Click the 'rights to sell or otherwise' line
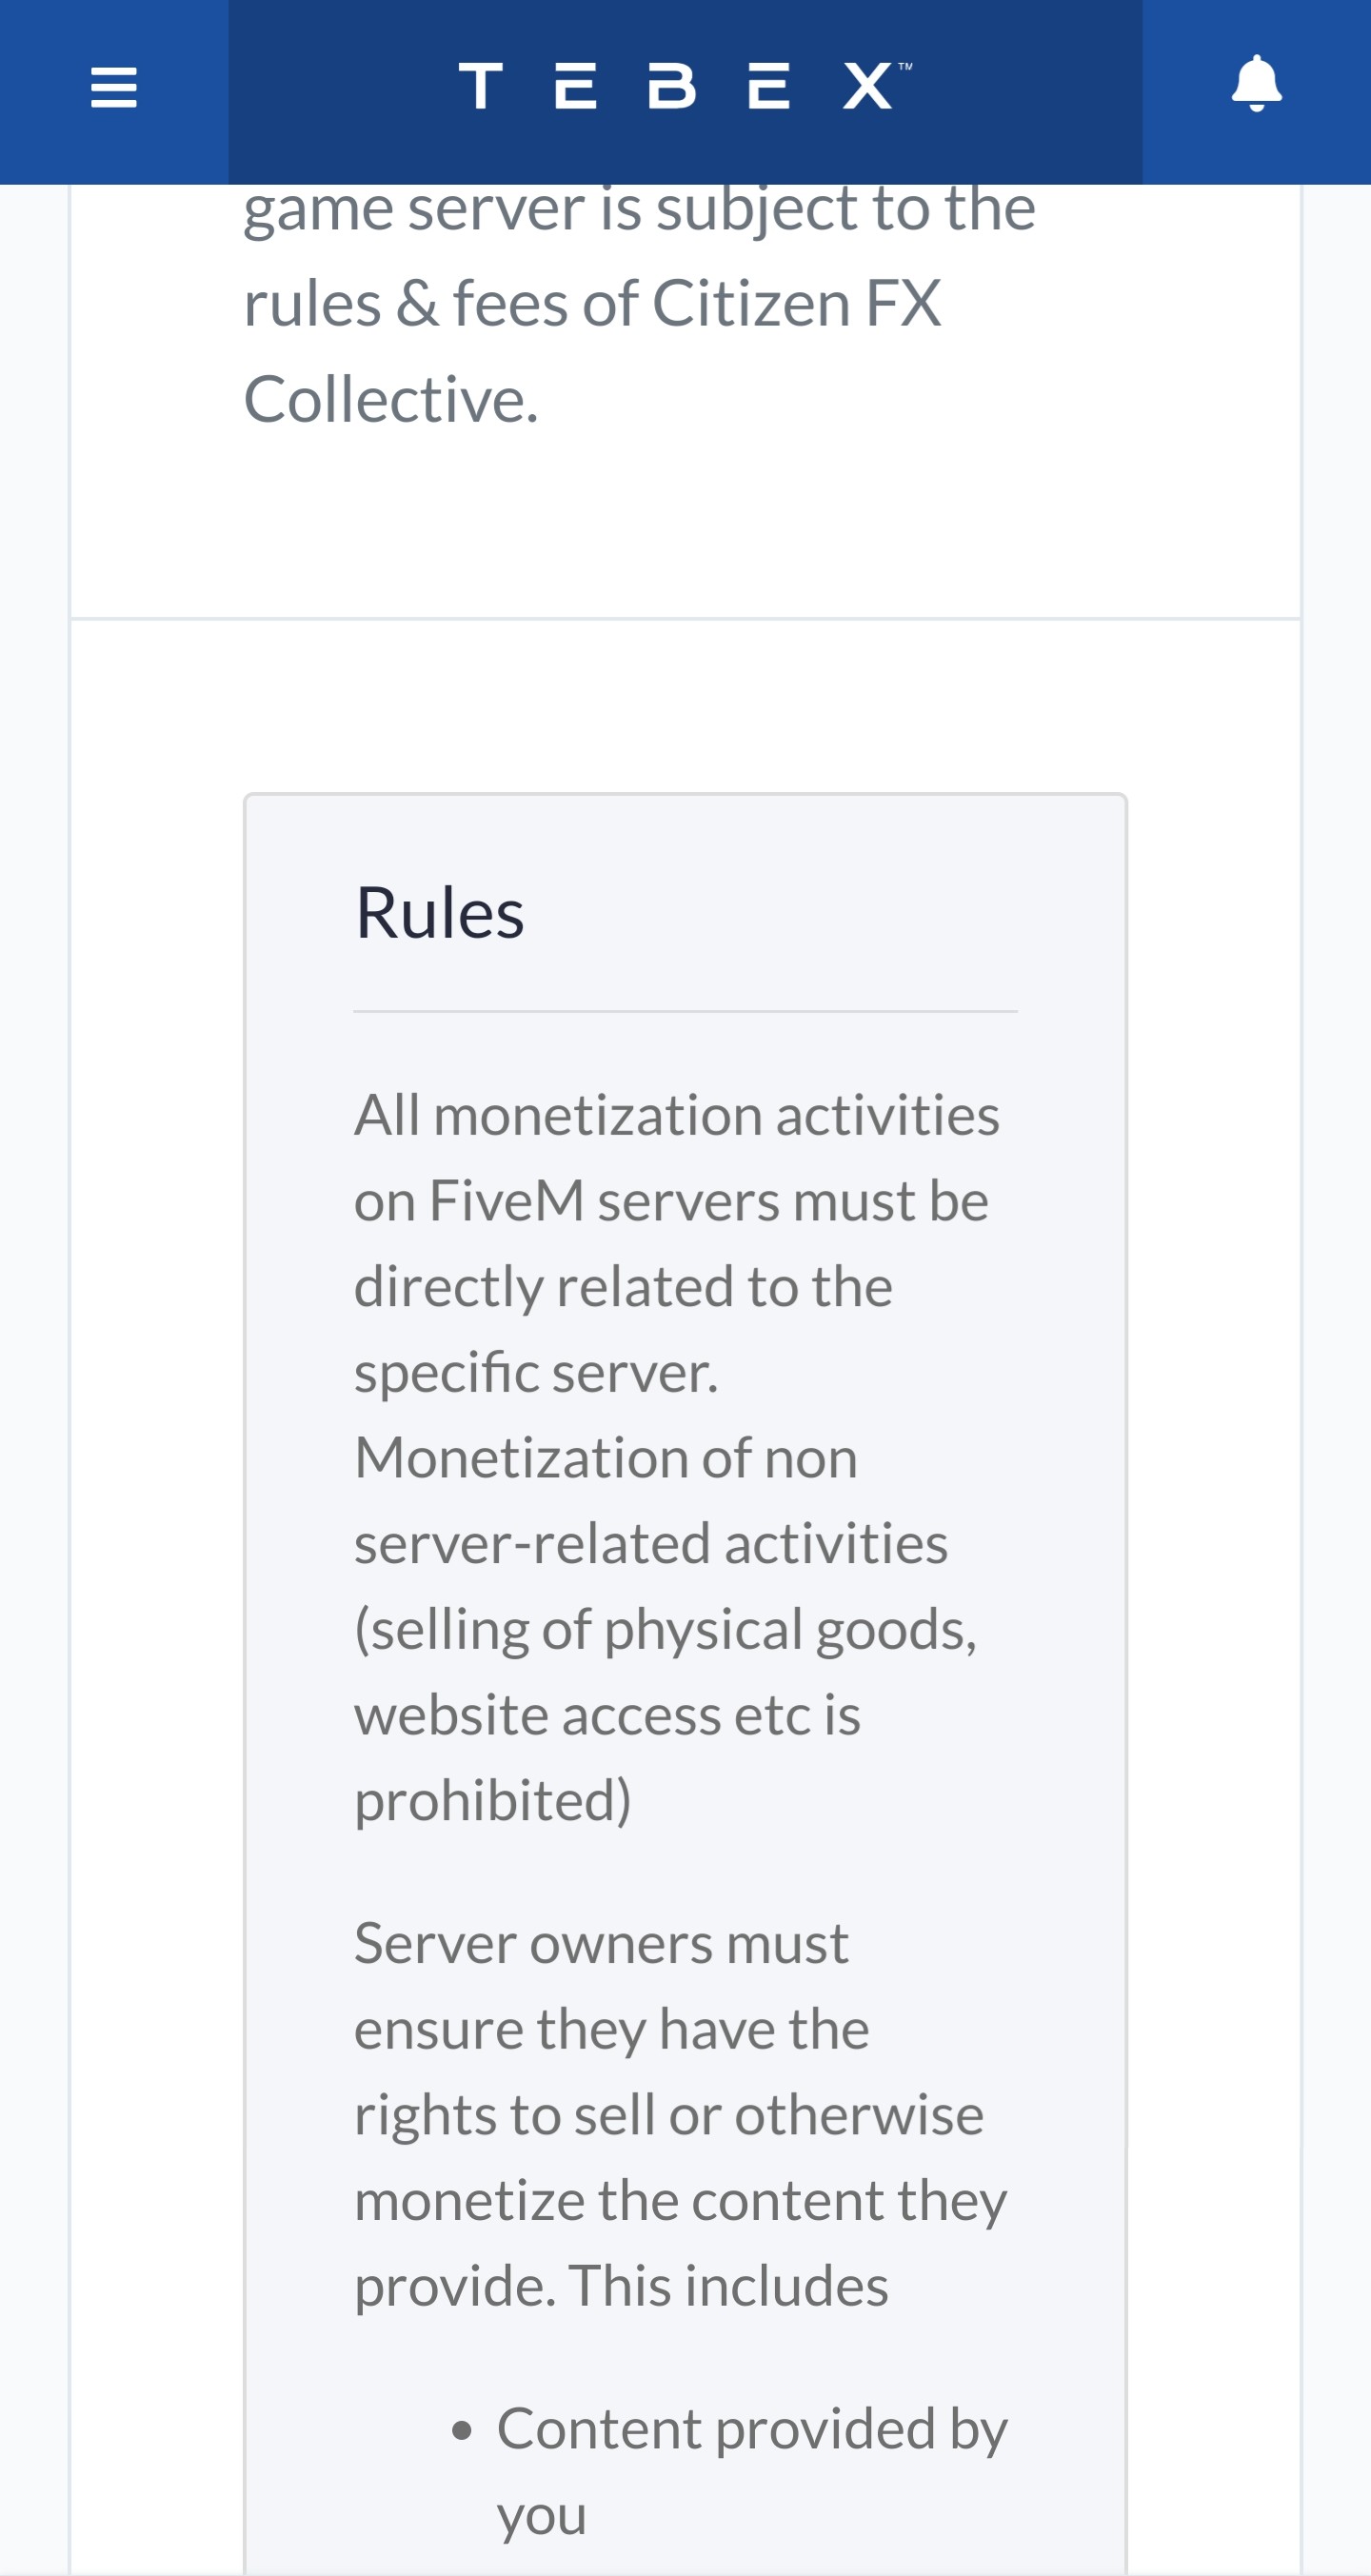This screenshot has width=1371, height=2576. click(669, 2115)
